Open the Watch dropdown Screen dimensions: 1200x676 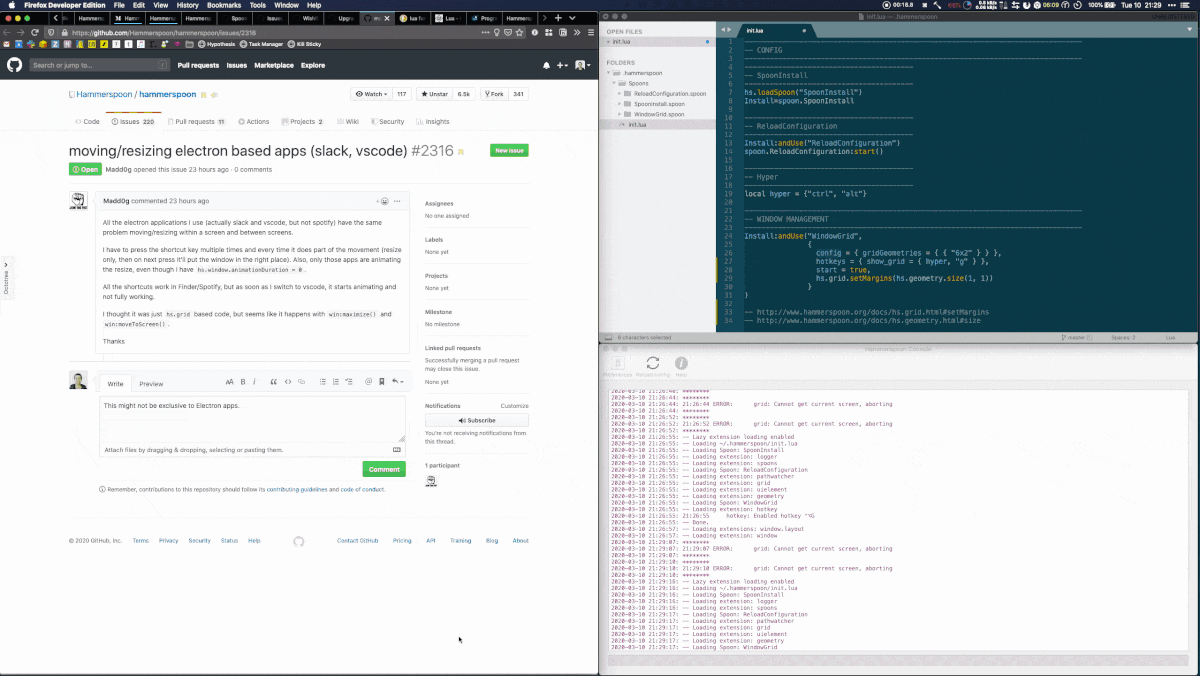point(371,94)
